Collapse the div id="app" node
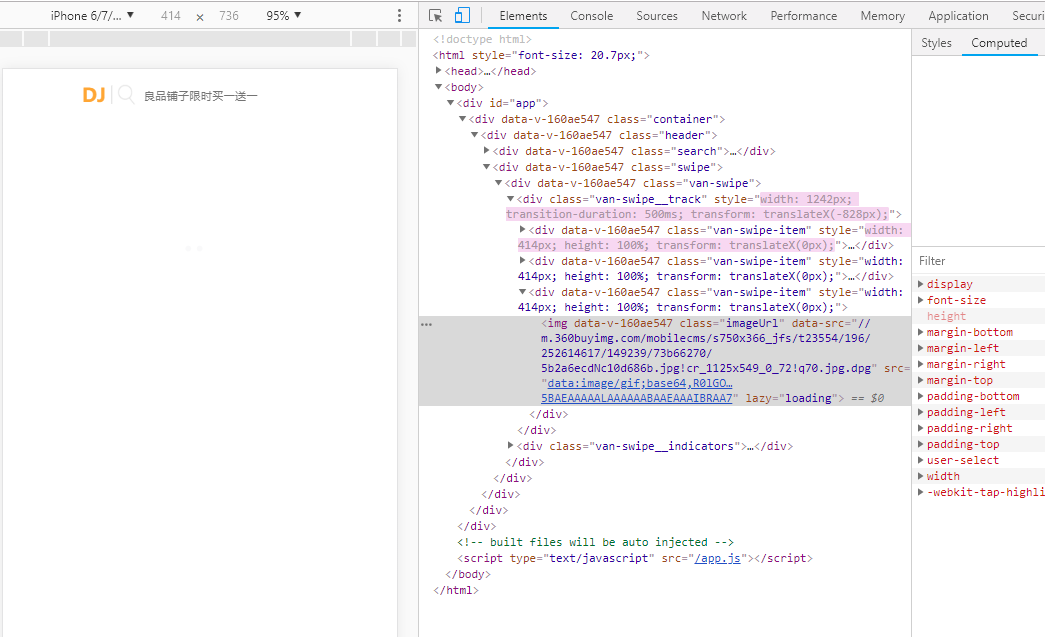 (x=451, y=103)
